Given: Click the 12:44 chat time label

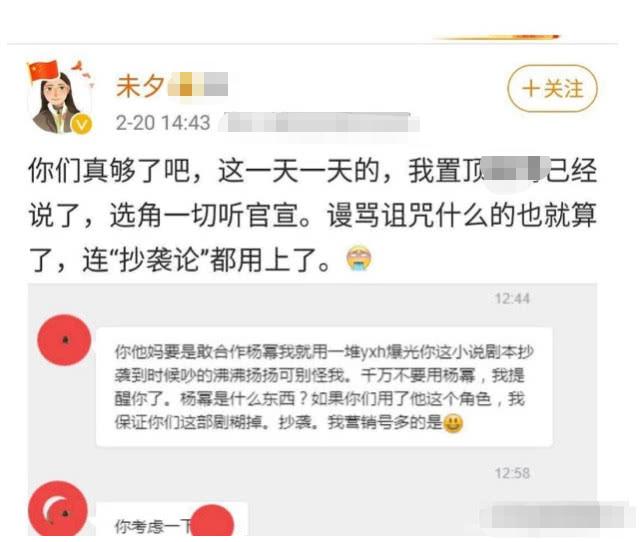Looking at the screenshot, I should pos(512,298).
